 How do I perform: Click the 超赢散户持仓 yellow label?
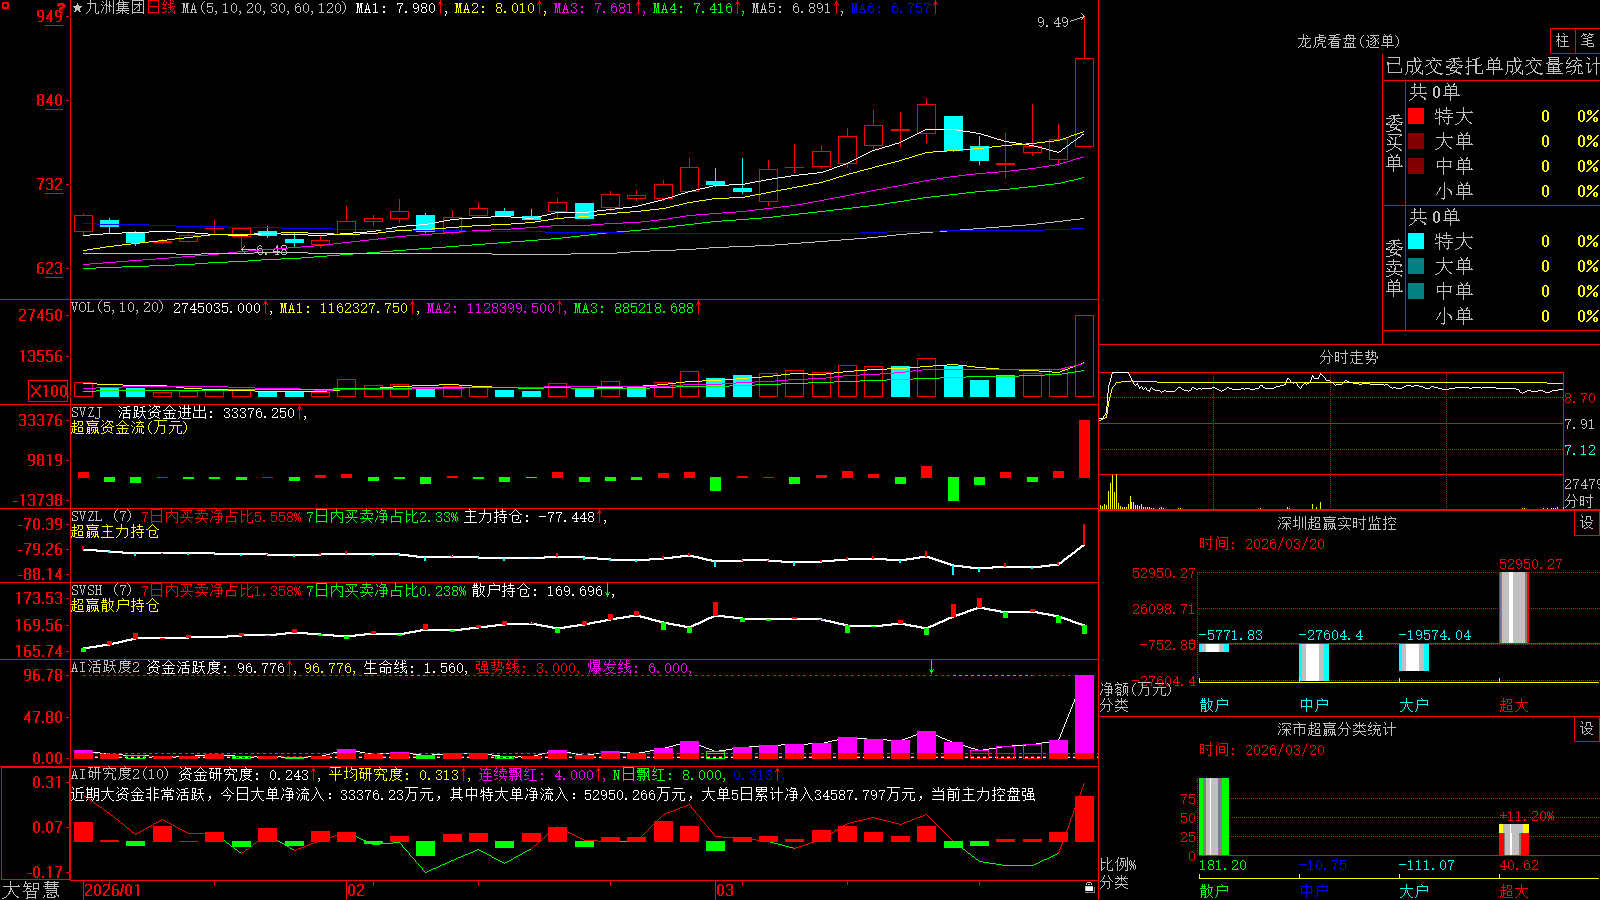tap(115, 605)
